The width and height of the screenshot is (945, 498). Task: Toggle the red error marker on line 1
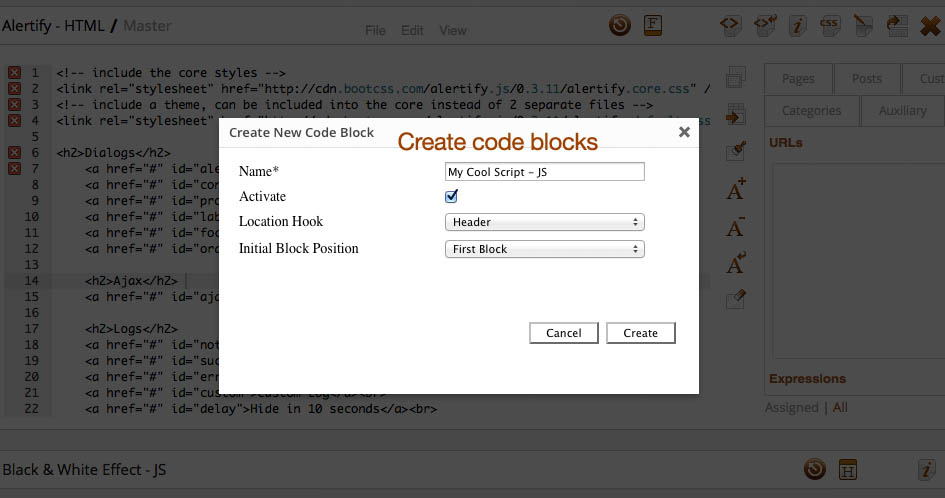click(14, 73)
